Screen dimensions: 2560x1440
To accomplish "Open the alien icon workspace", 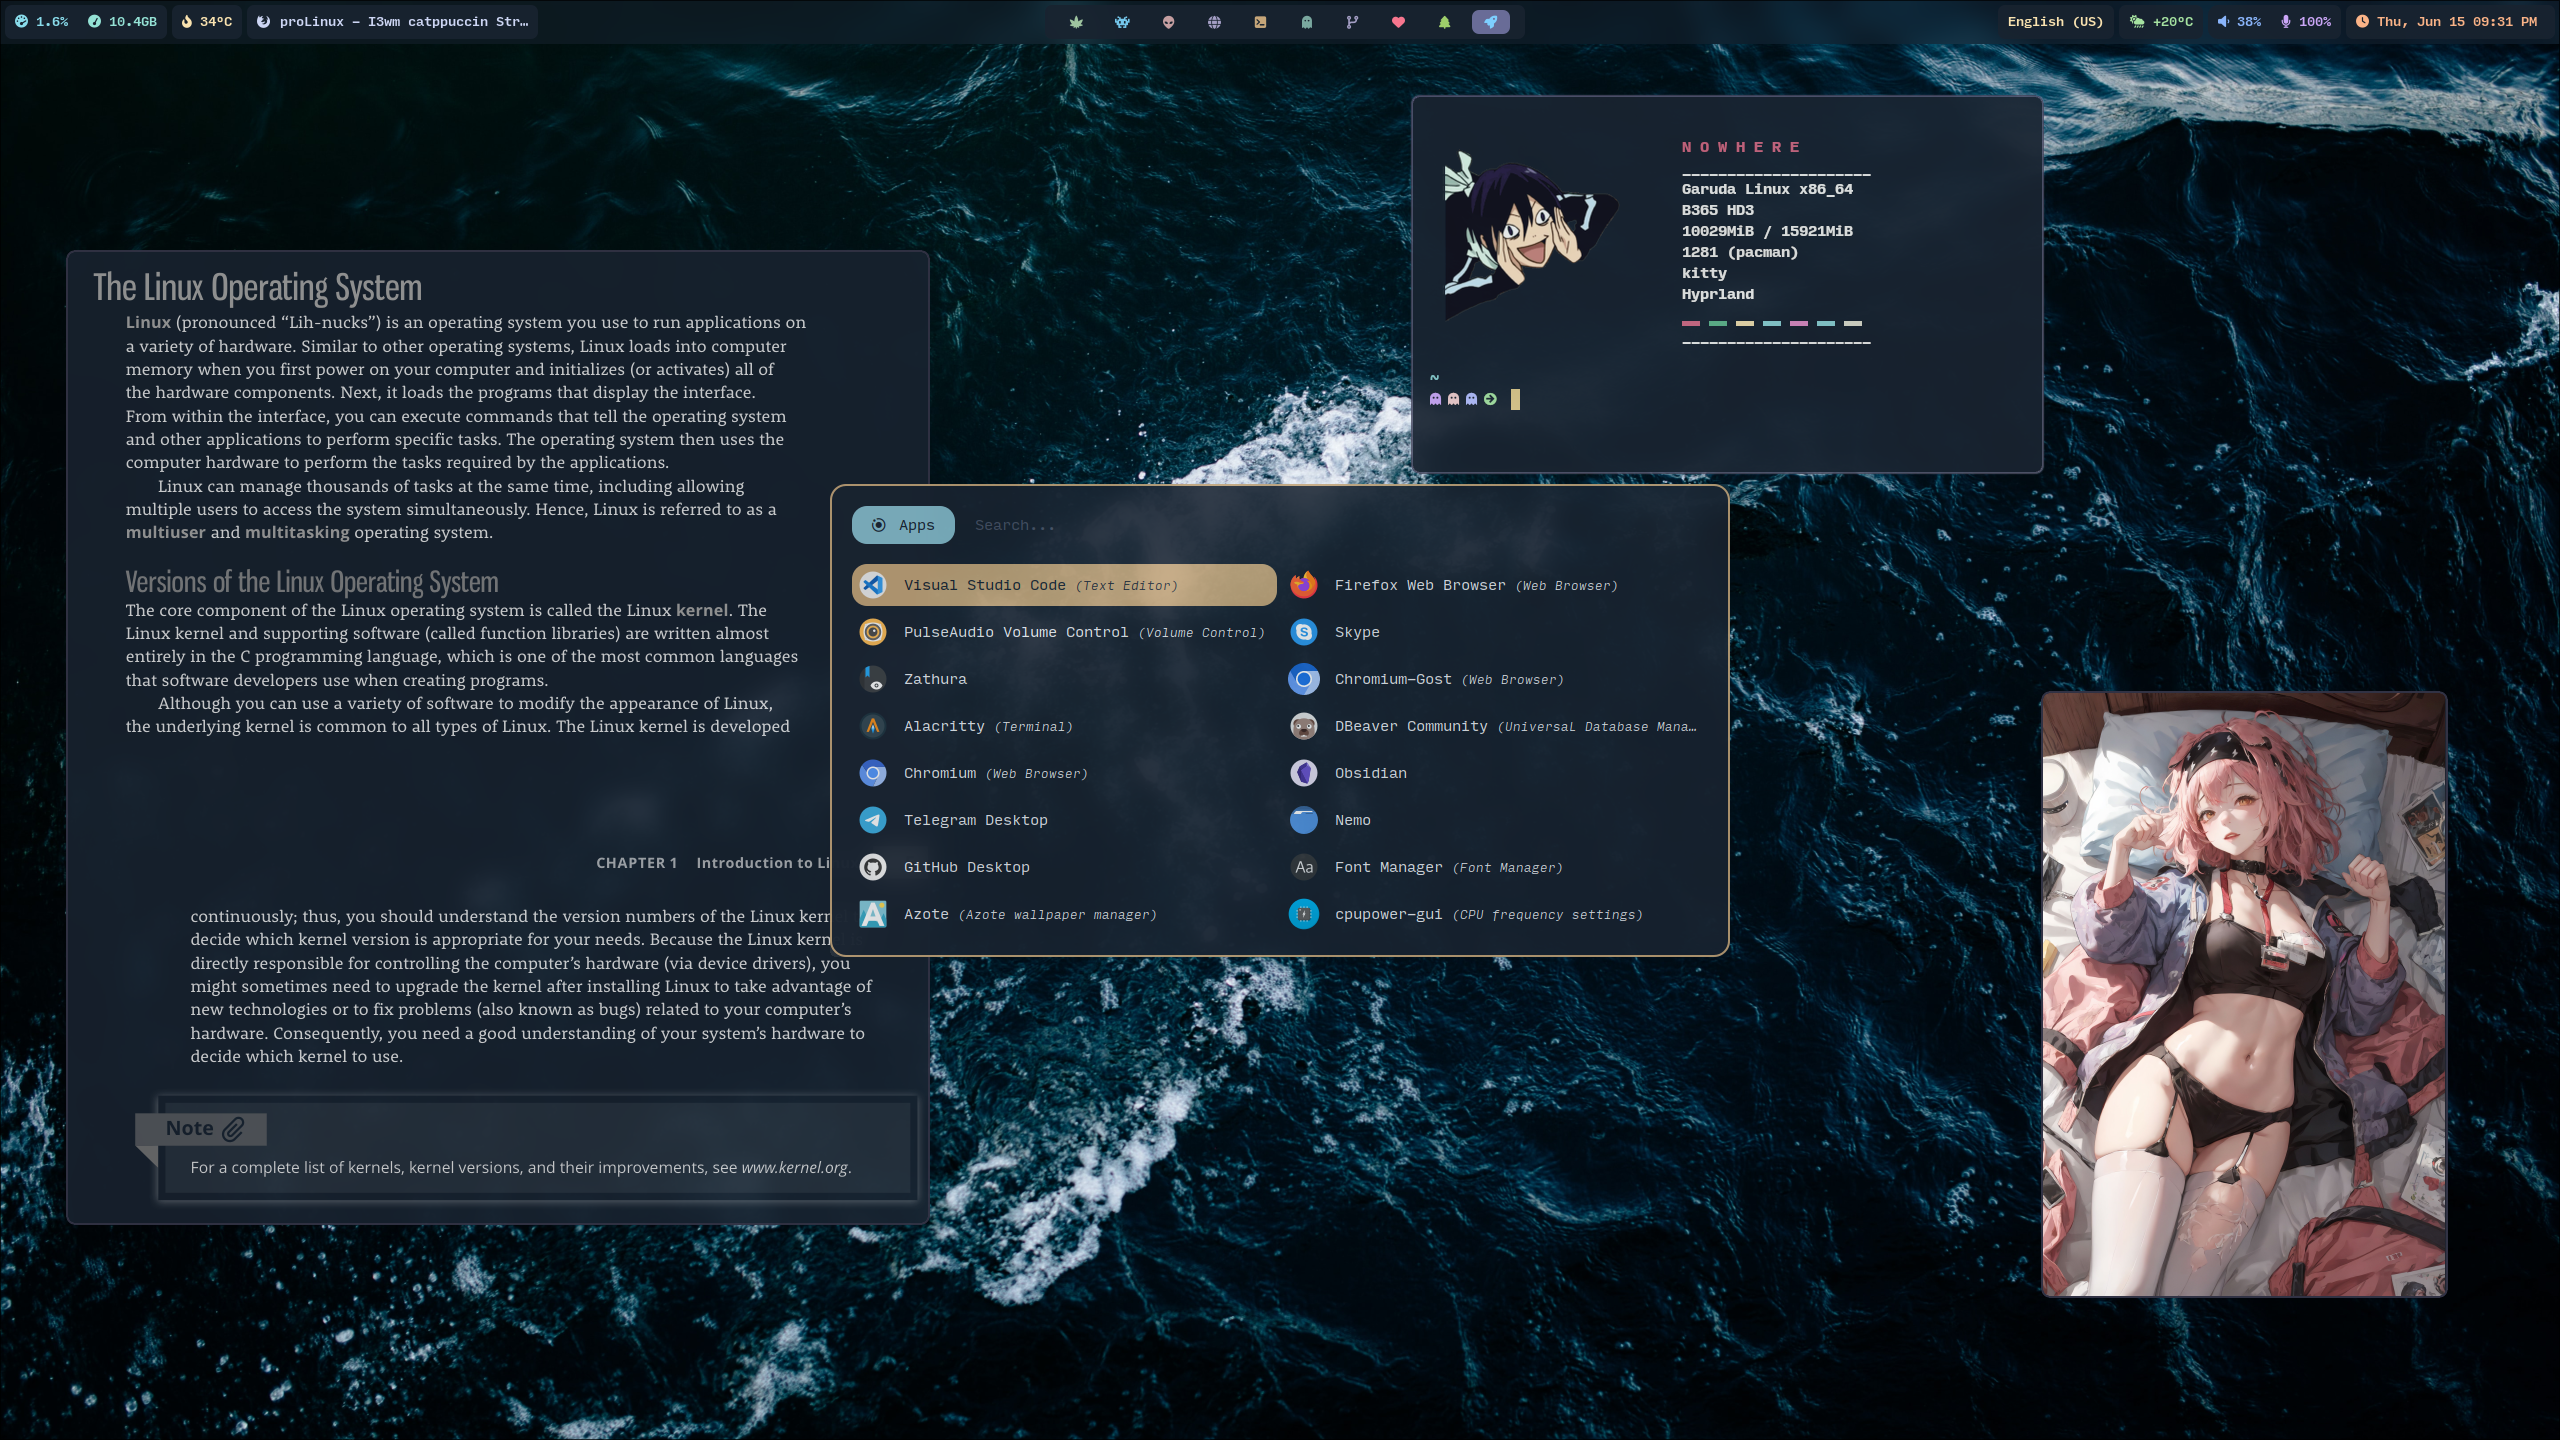I will [1168, 22].
